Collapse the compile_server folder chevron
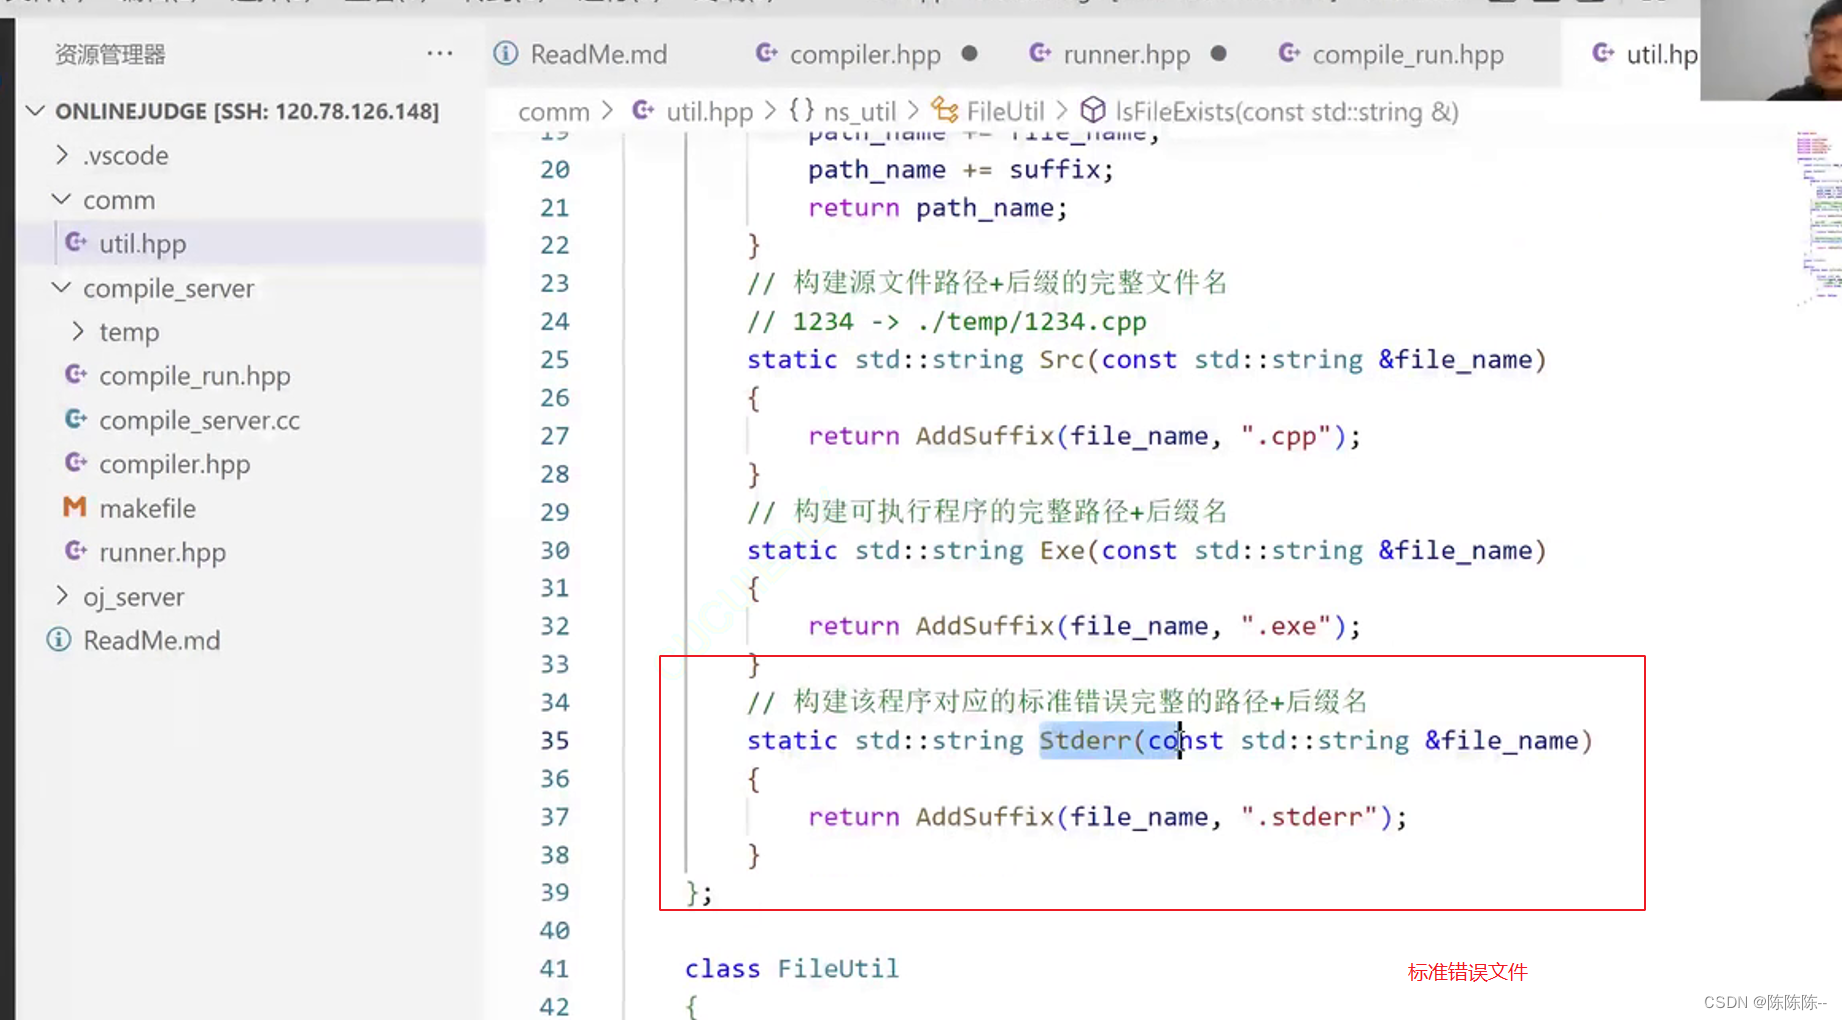1842x1020 pixels. pyautogui.click(x=62, y=288)
